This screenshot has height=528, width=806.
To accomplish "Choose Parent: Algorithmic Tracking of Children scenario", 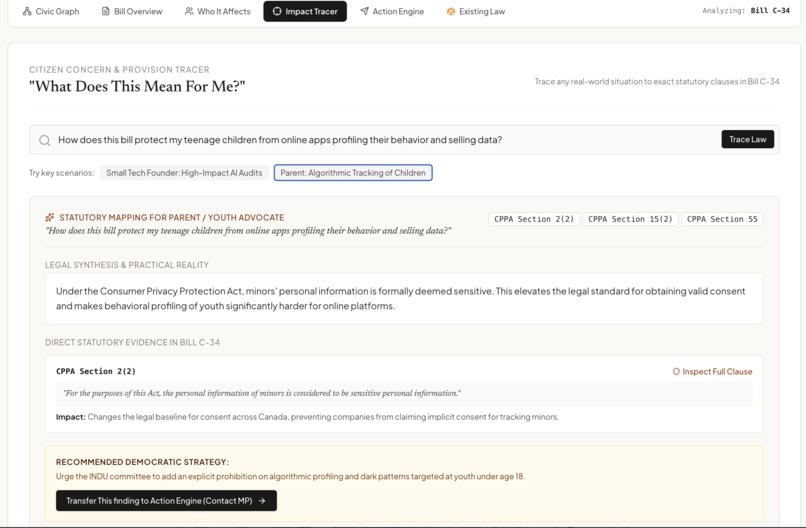I will click(x=353, y=173).
